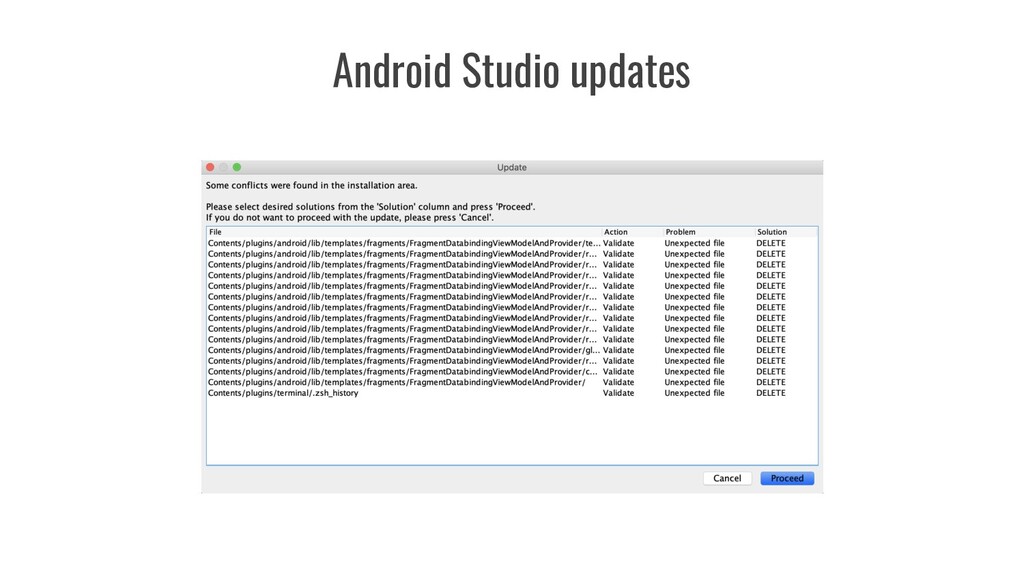Screen dimensions: 1024x576
Task: Click Validate in the 'te...' row
Action: (x=618, y=243)
